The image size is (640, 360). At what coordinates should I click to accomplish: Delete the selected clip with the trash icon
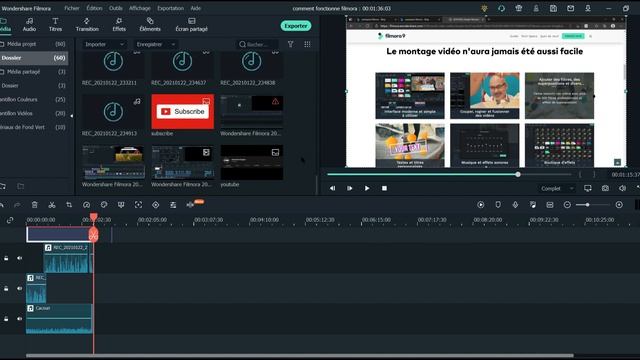click(x=35, y=204)
